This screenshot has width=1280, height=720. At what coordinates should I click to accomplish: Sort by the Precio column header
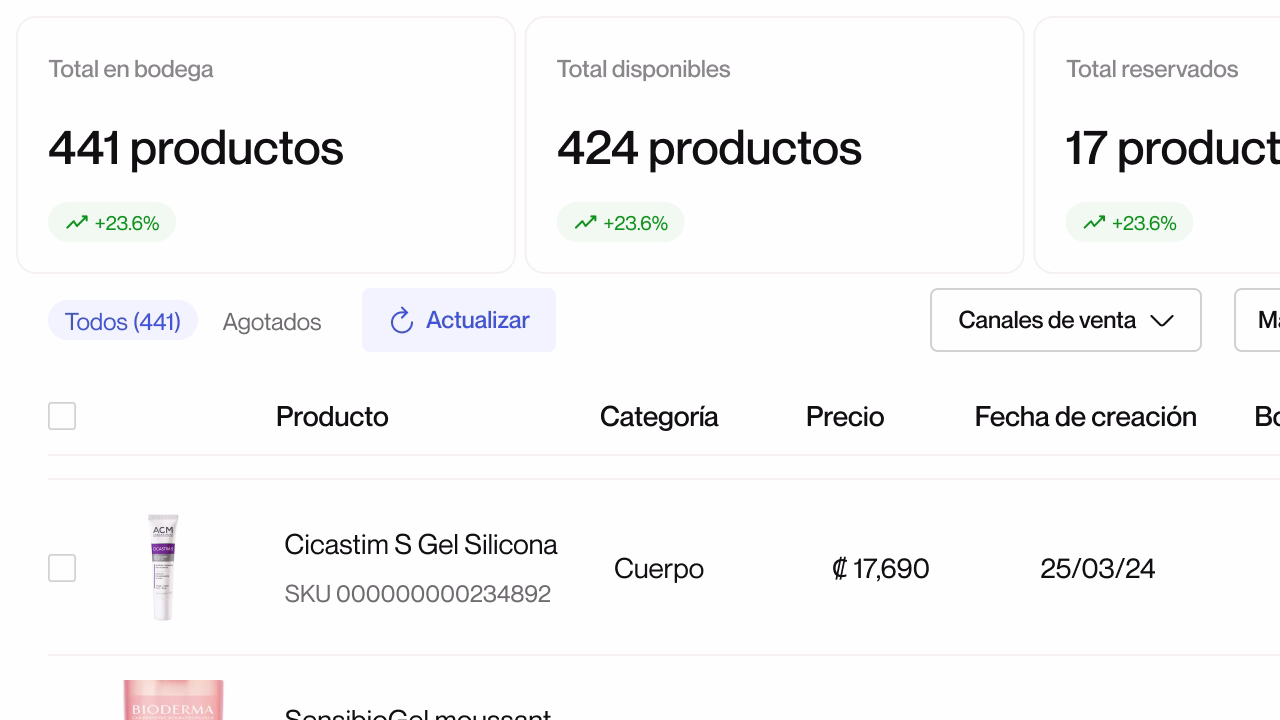[x=845, y=416]
